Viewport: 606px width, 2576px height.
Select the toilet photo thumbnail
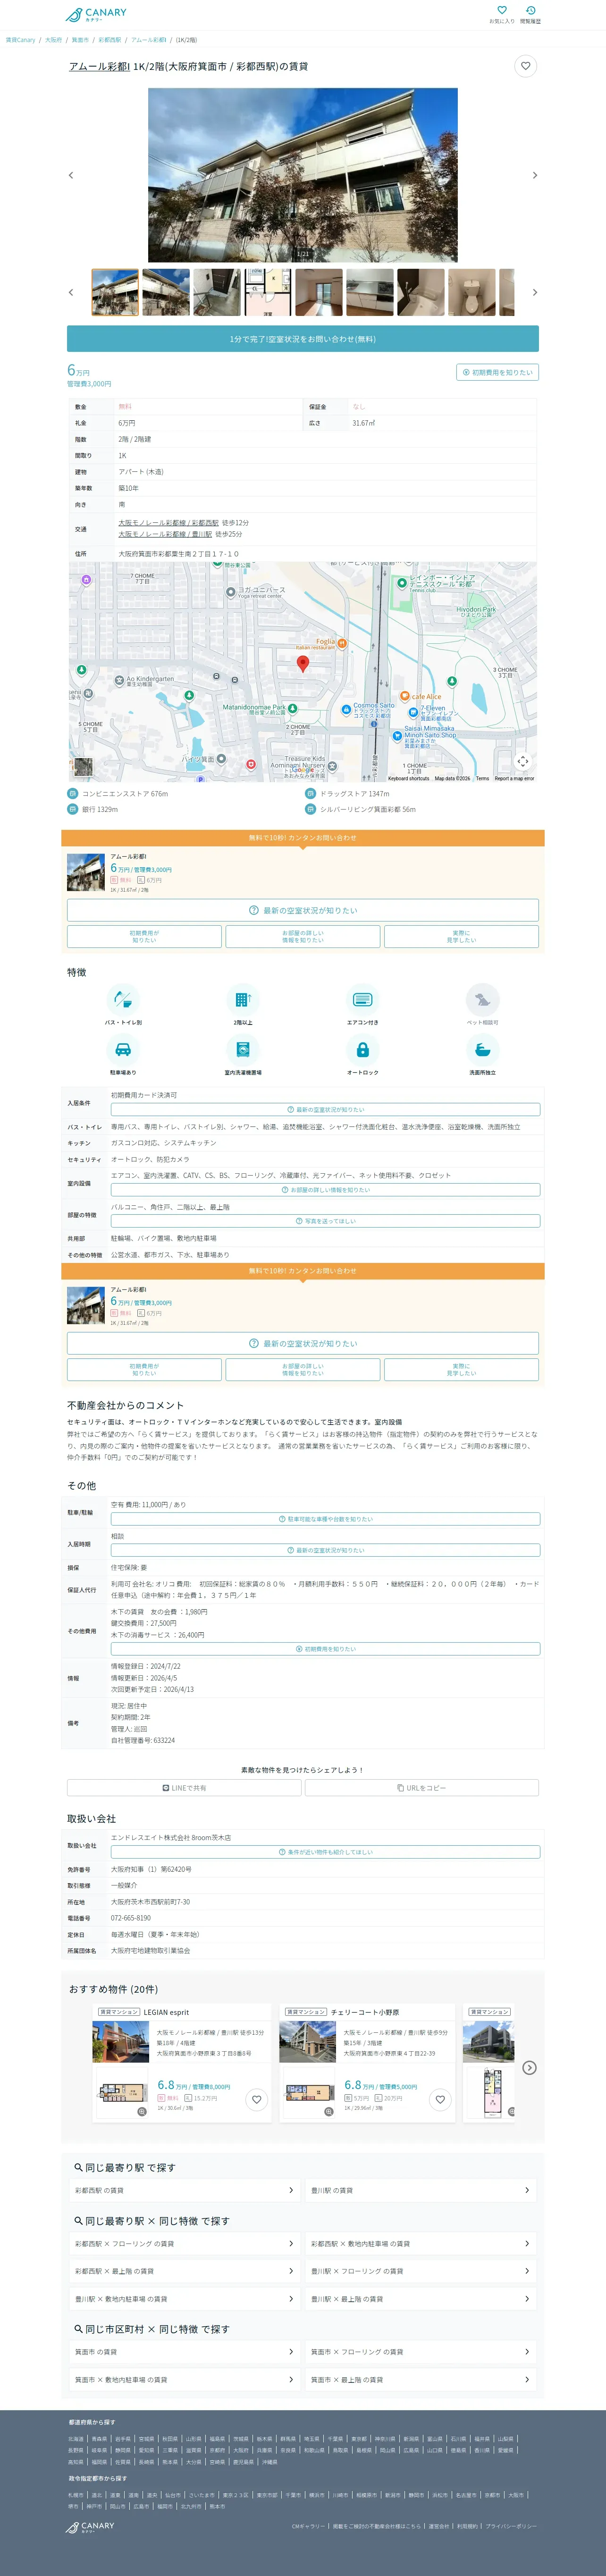click(472, 292)
